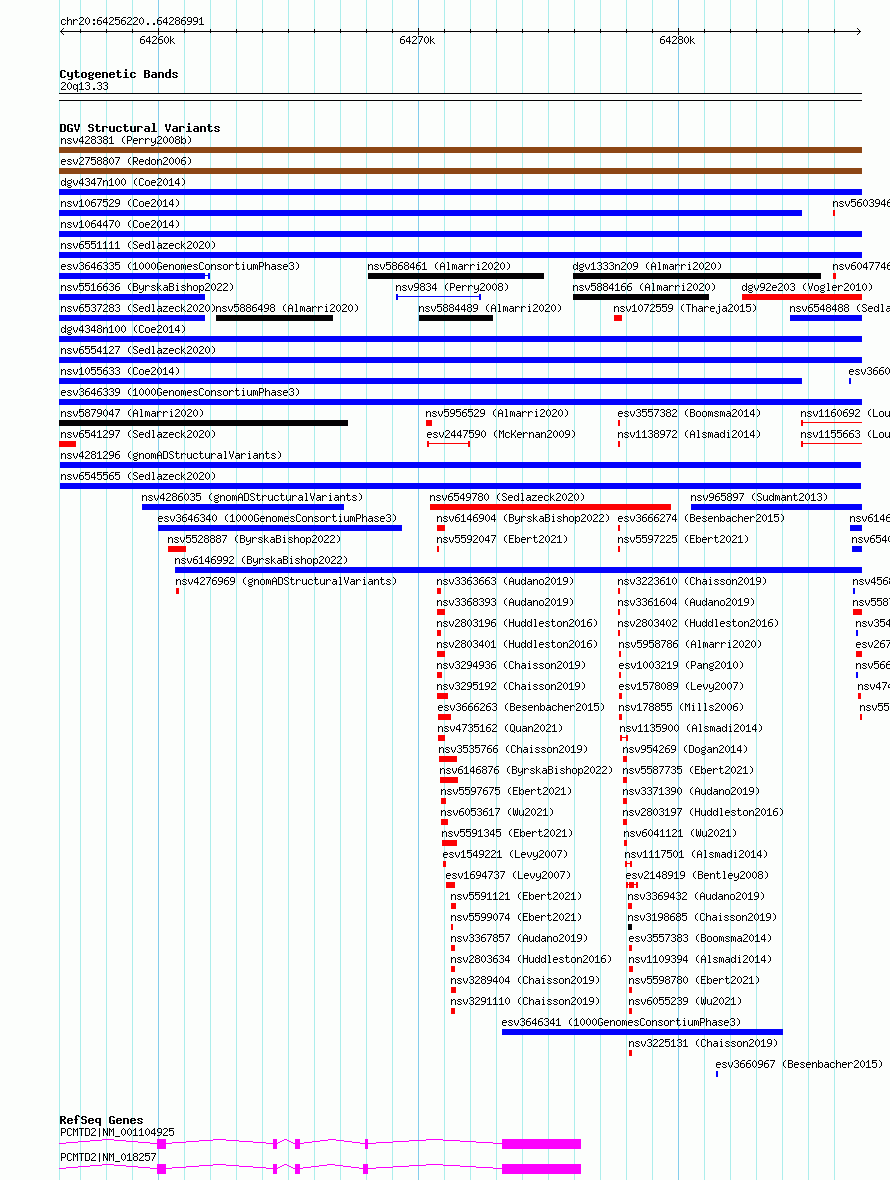
Task: Click the 64270k ruler position label
Action: coord(417,41)
